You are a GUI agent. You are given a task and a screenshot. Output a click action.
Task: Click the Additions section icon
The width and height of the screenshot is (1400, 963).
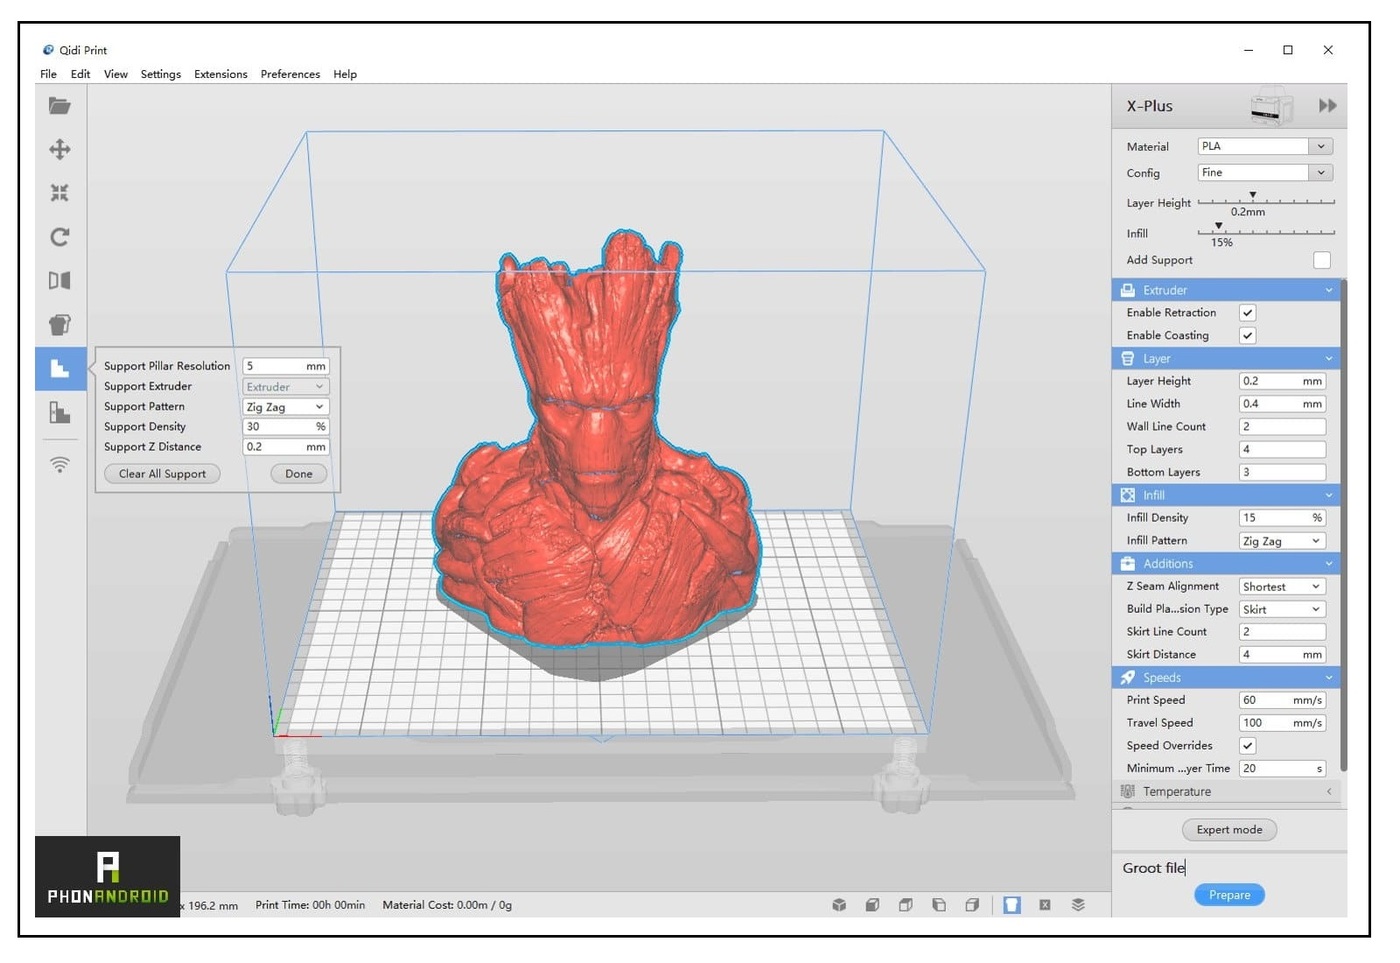coord(1128,564)
